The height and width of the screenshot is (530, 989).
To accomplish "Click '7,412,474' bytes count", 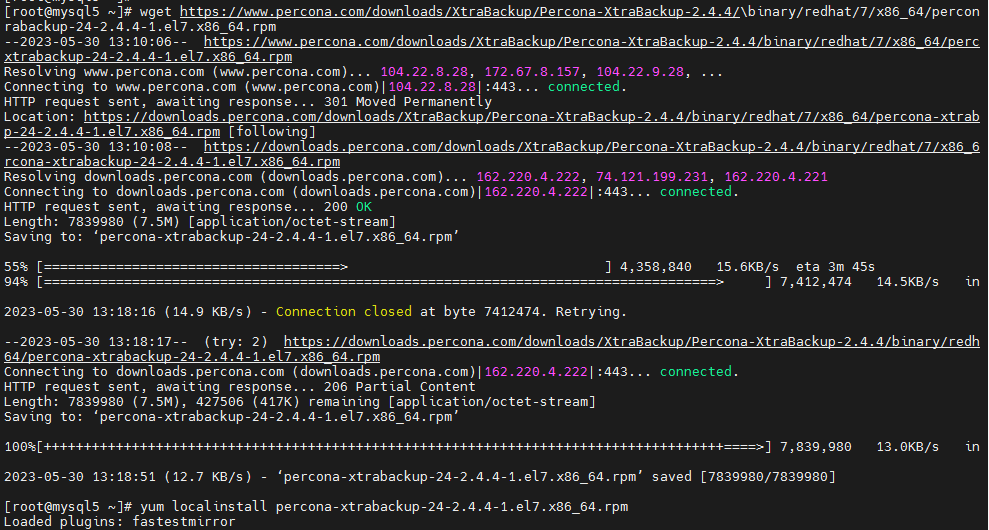I will point(816,282).
